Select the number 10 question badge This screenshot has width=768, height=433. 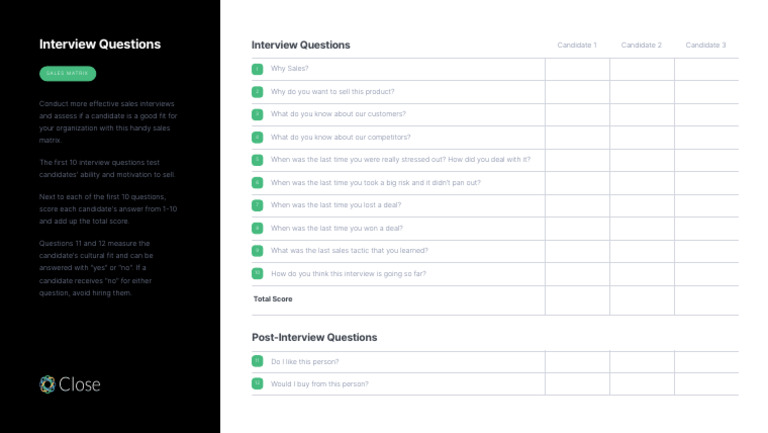(x=257, y=273)
